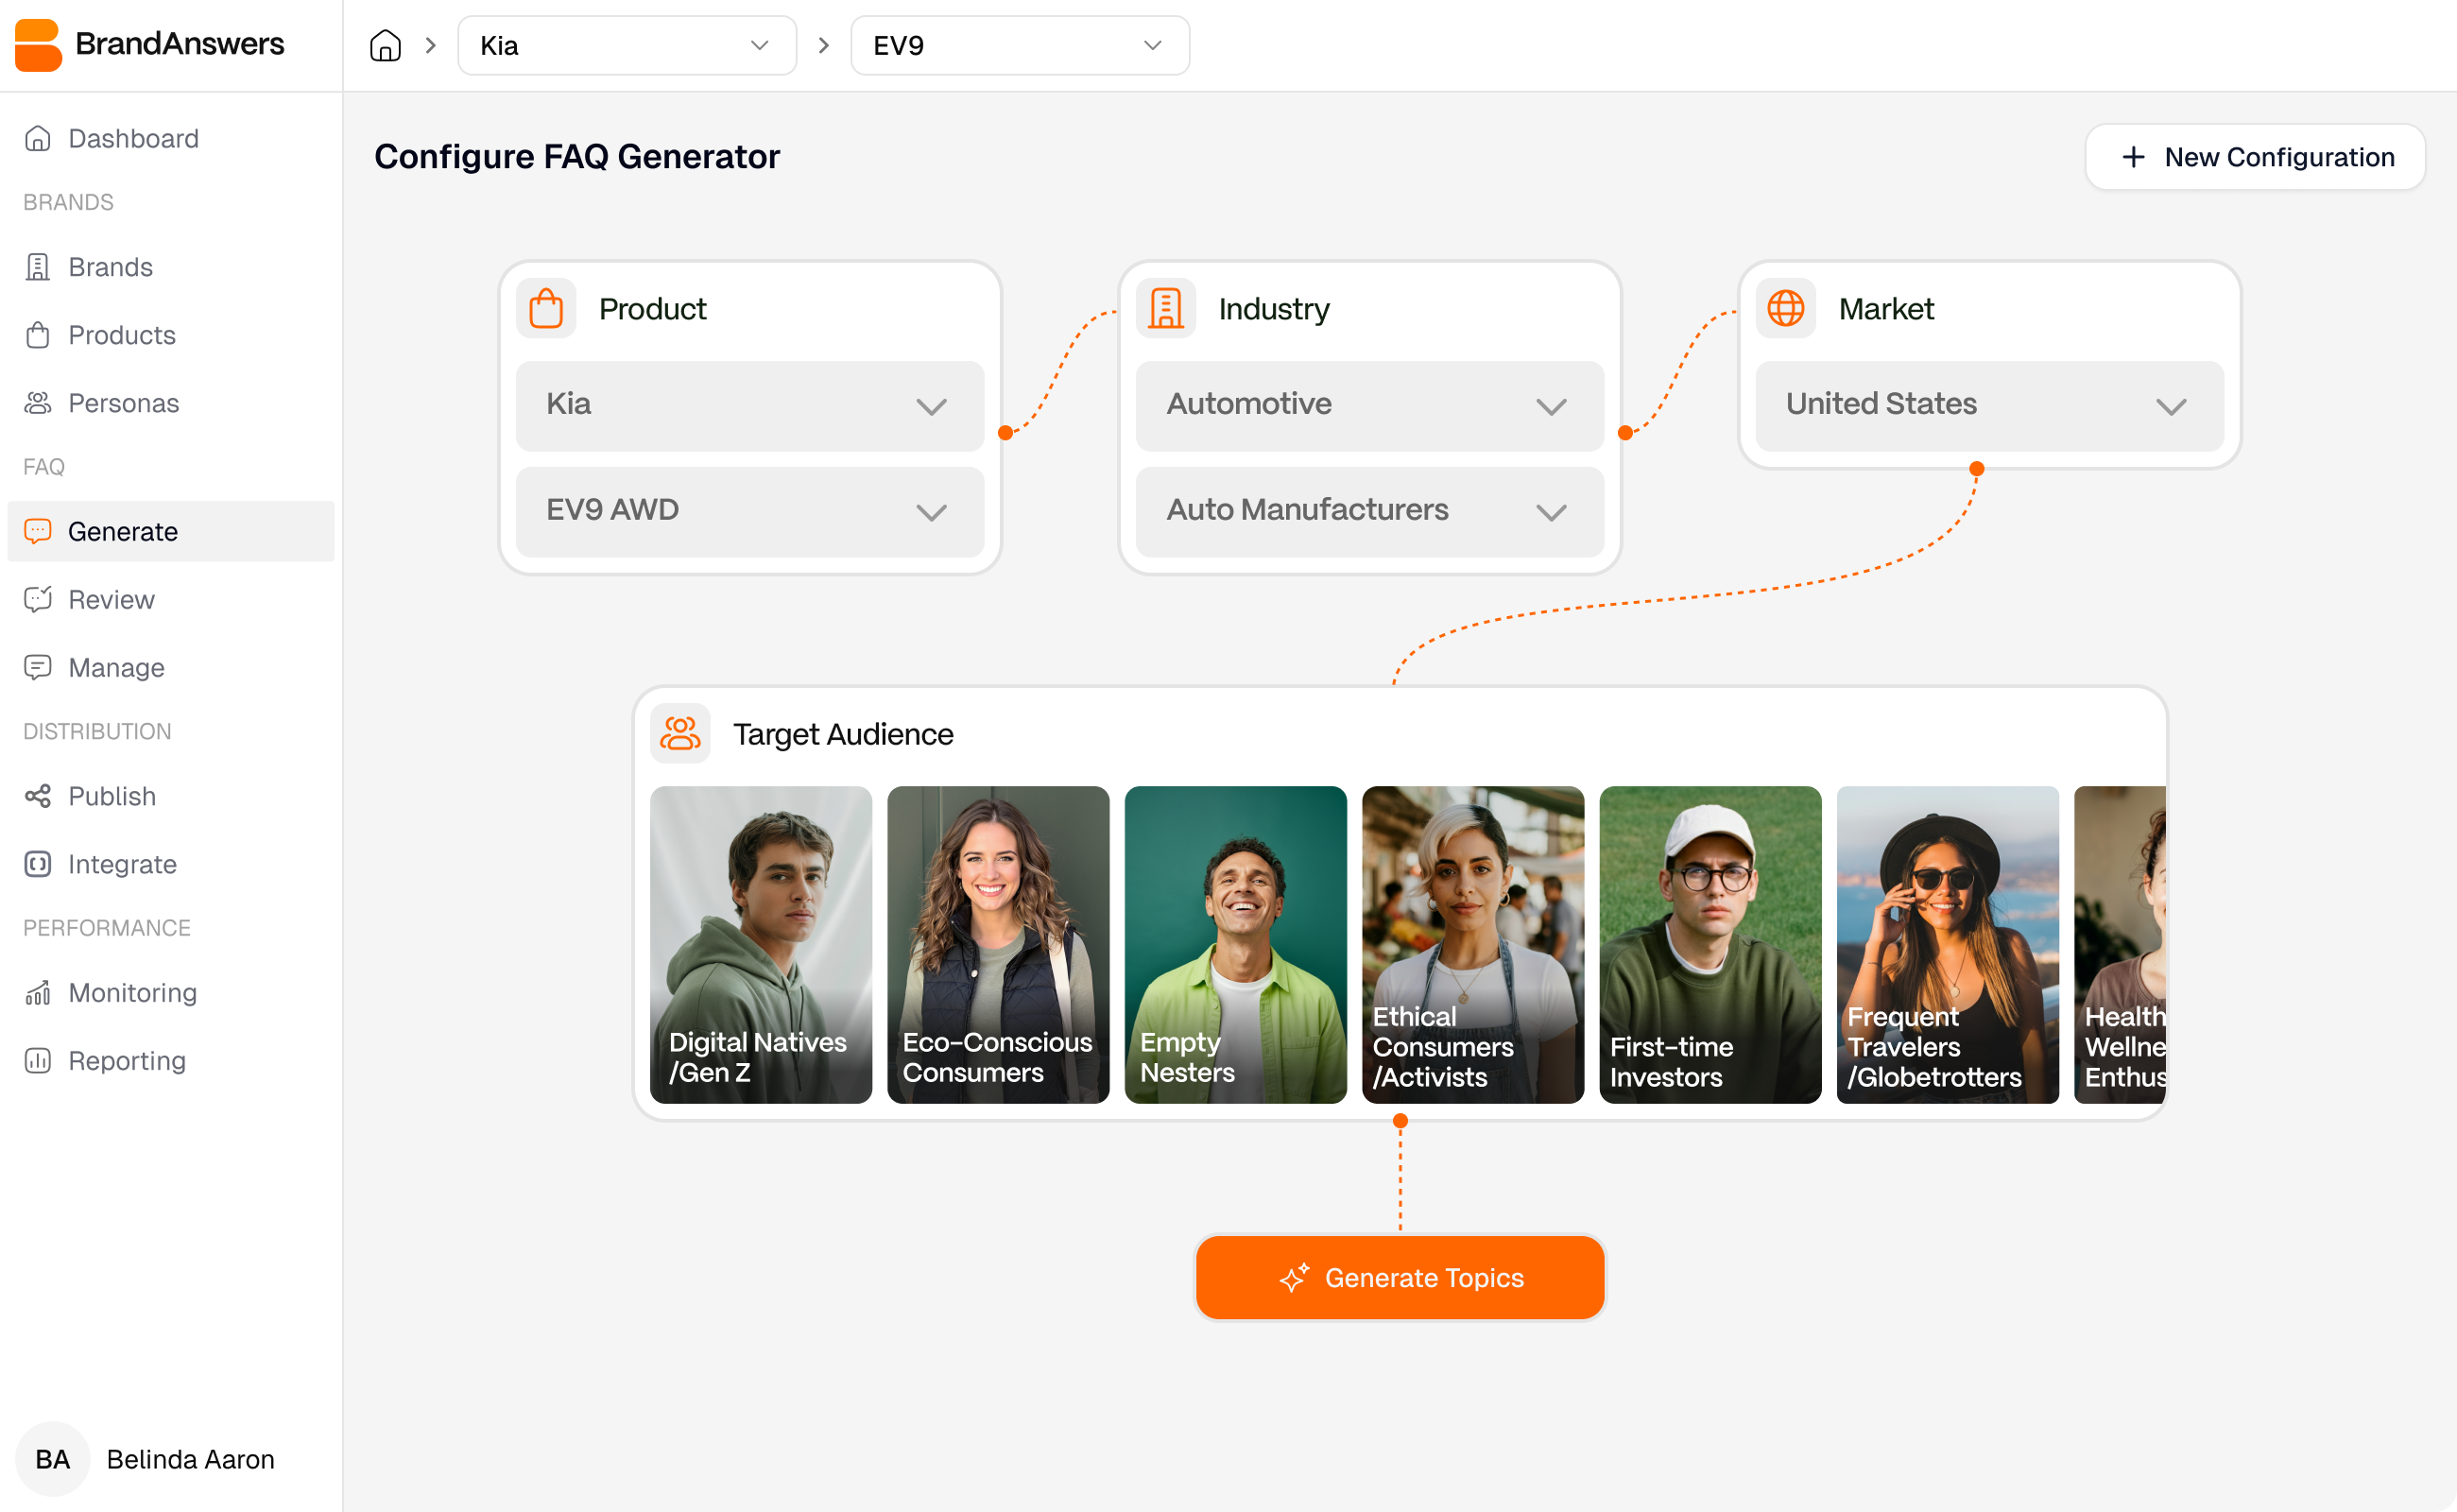2457x1512 pixels.
Task: Click the Belinda Aaron profile avatar
Action: click(53, 1459)
